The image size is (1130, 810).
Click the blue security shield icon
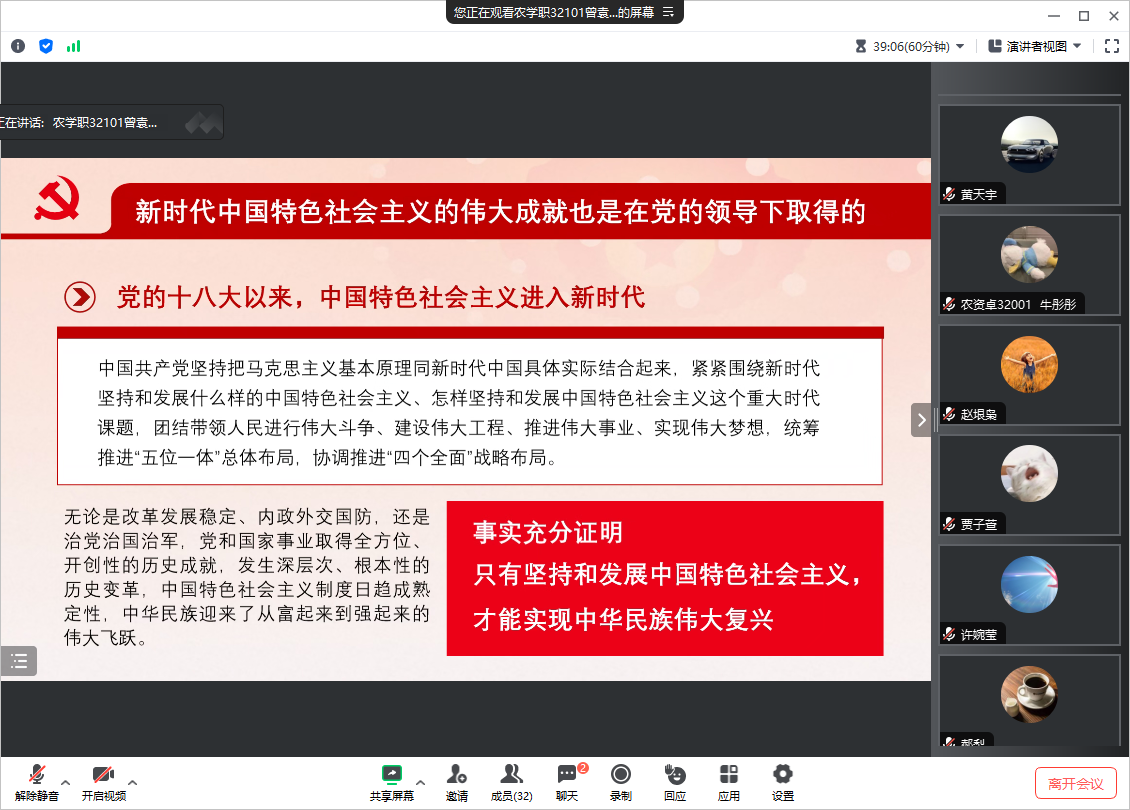pyautogui.click(x=46, y=46)
